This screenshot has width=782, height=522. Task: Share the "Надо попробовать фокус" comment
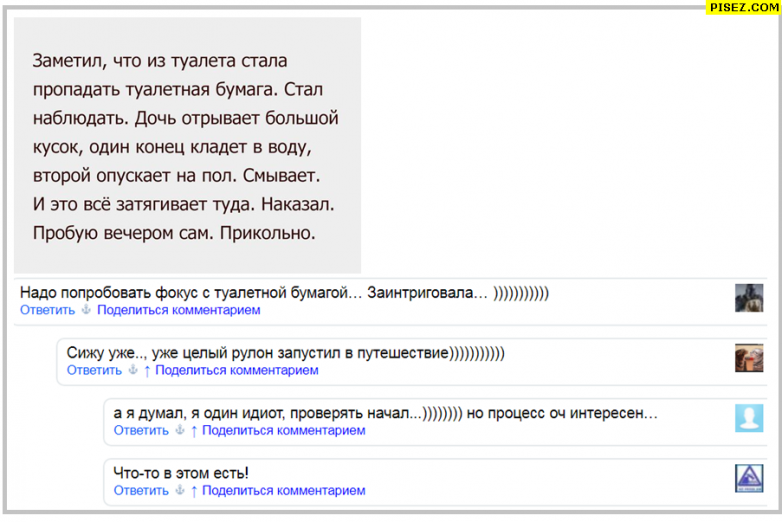pos(178,310)
